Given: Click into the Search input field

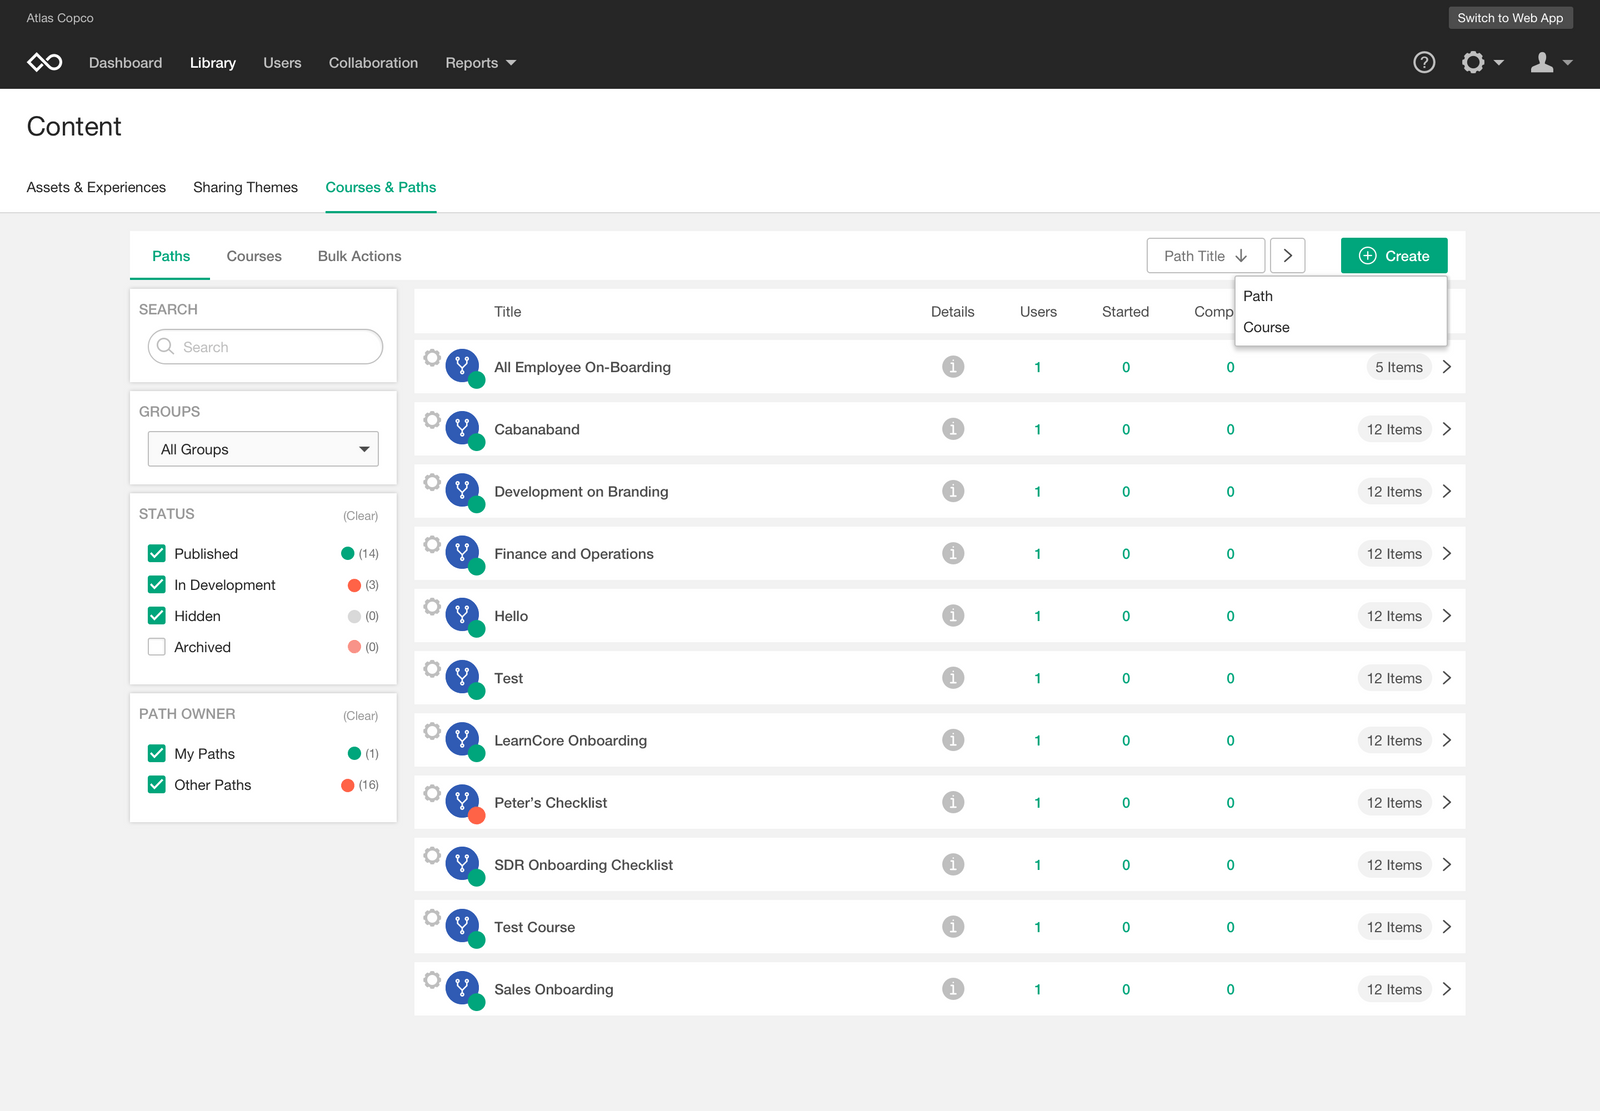Looking at the screenshot, I should [x=270, y=347].
